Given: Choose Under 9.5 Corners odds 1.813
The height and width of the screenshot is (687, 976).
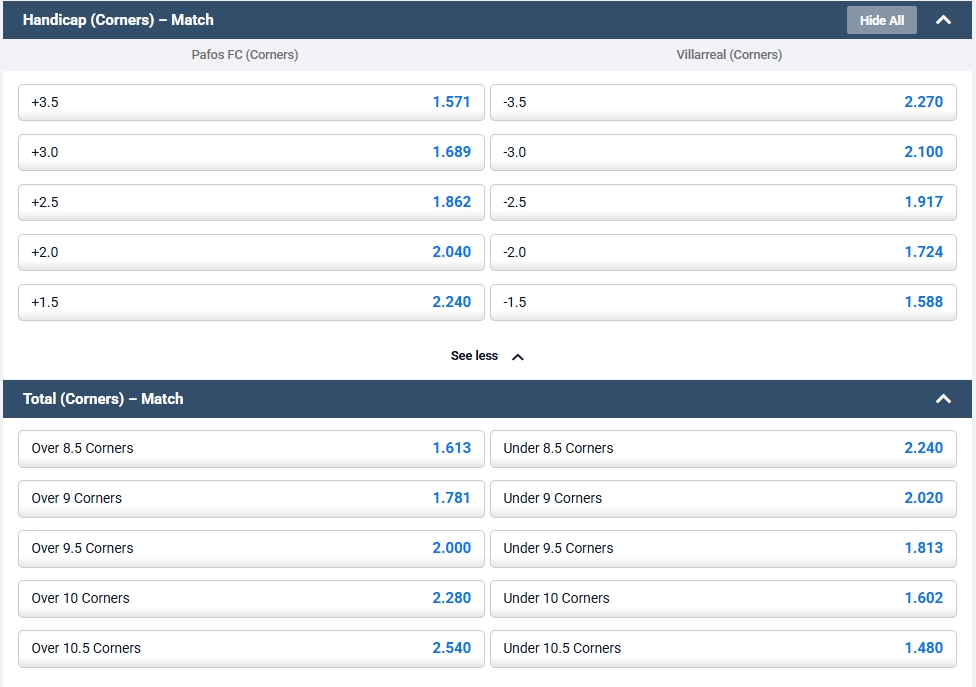Looking at the screenshot, I should [x=723, y=548].
